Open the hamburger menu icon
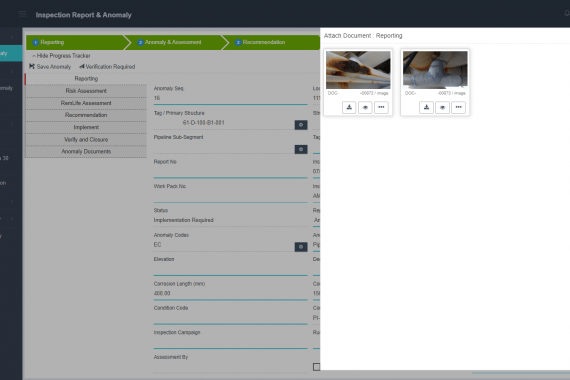The width and height of the screenshot is (570, 380). [22, 14]
